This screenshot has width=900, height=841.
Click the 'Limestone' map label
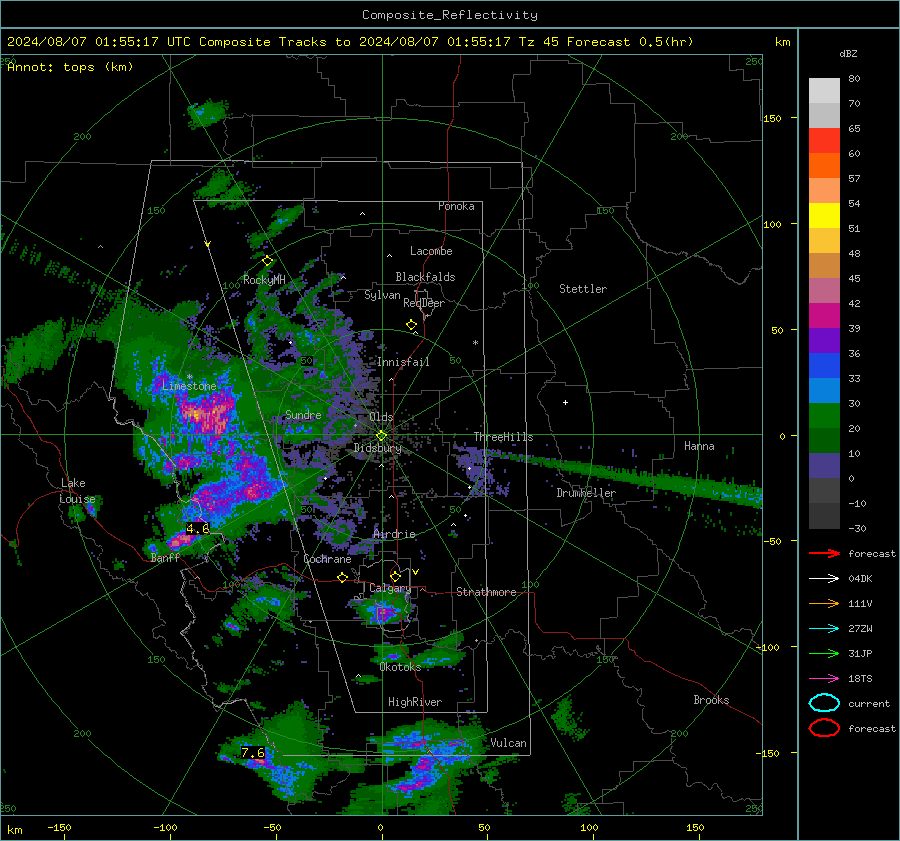[x=189, y=386]
